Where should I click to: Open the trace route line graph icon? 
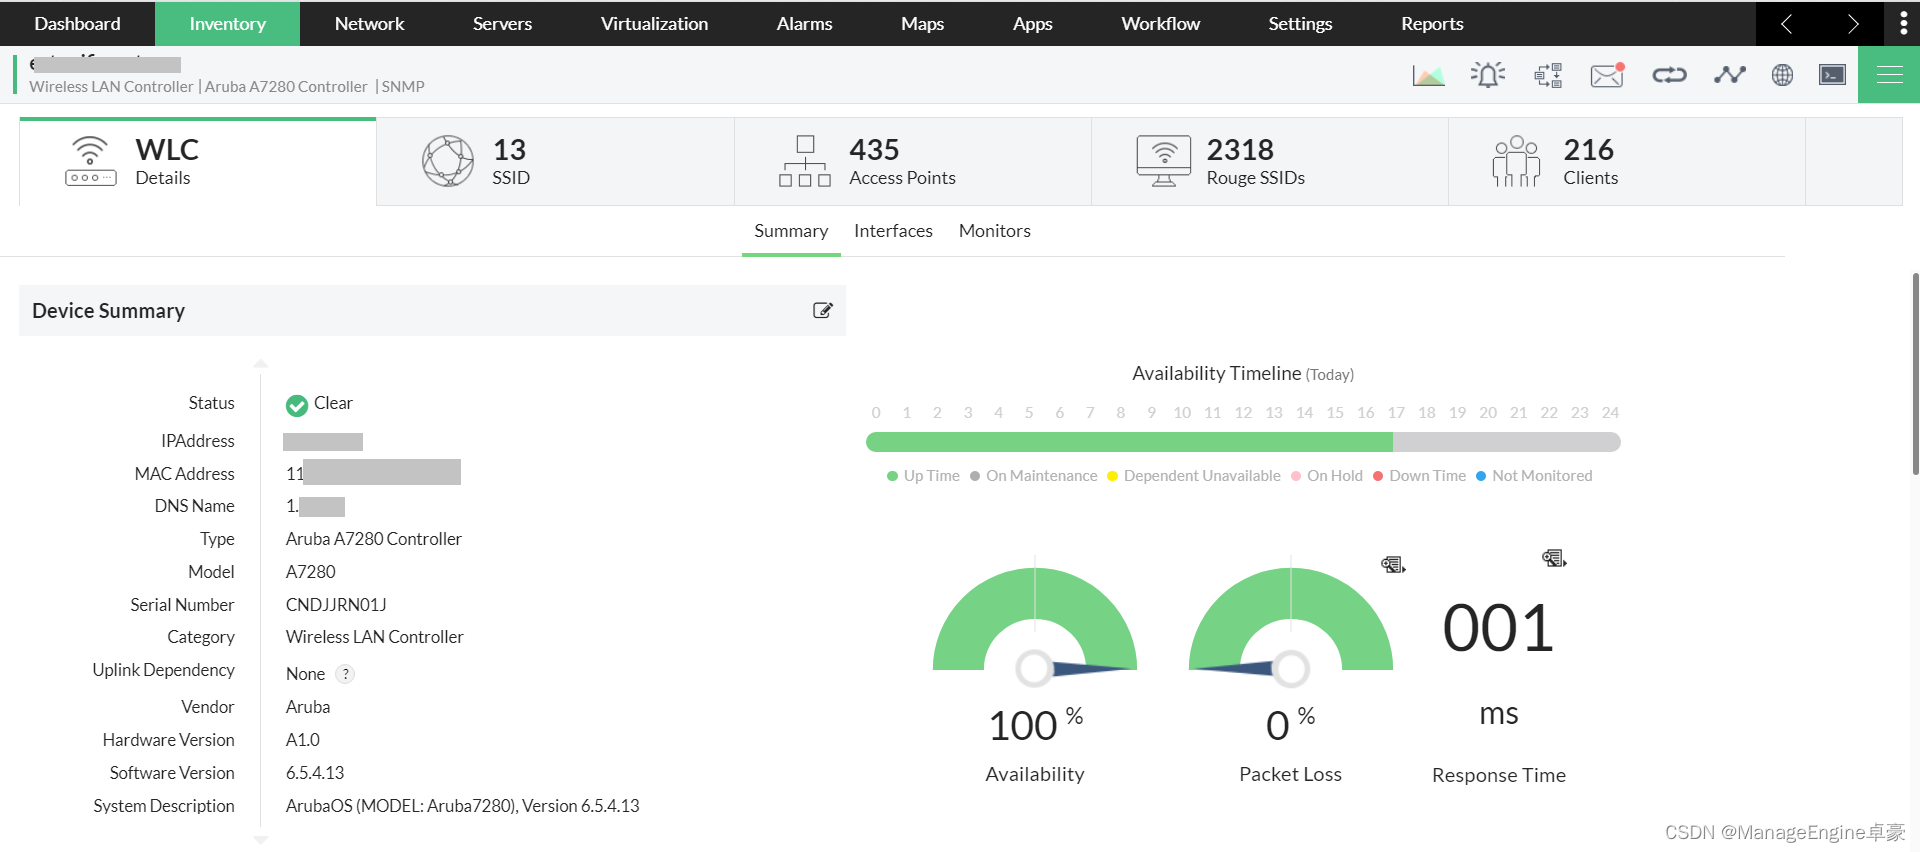(1729, 75)
